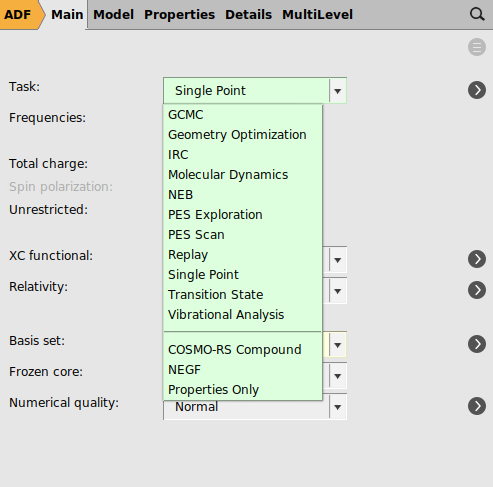The image size is (493, 487).
Task: Expand the XC functional dropdown arrow
Action: (338, 260)
